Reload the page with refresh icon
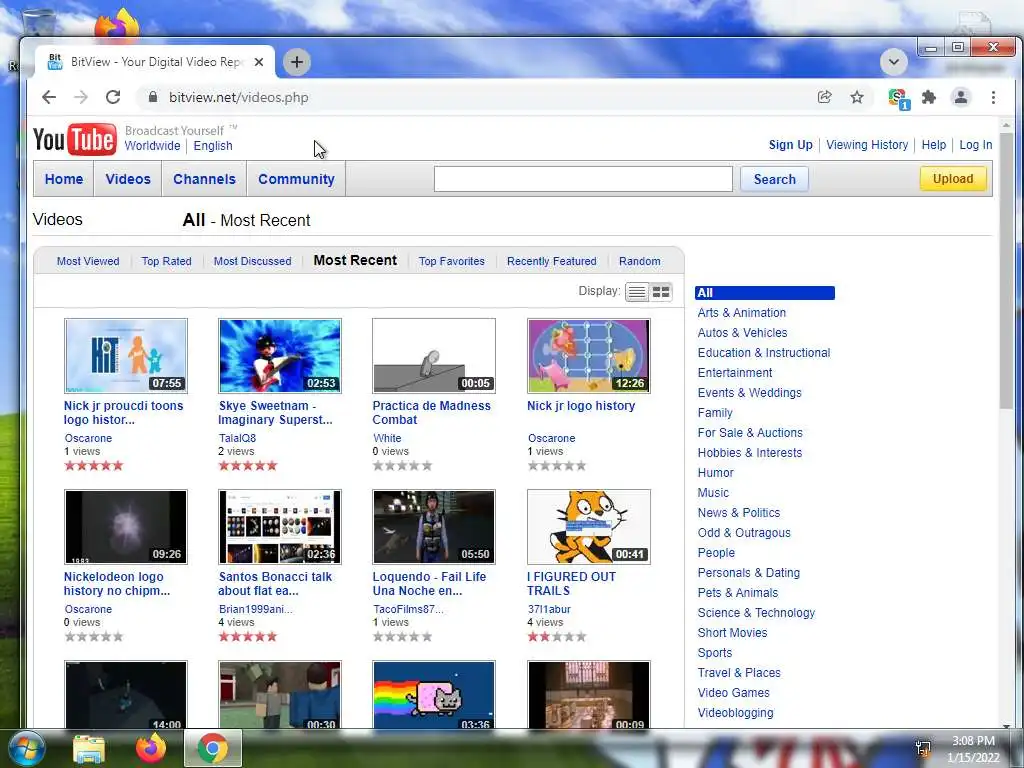This screenshot has height=768, width=1024. (x=113, y=97)
